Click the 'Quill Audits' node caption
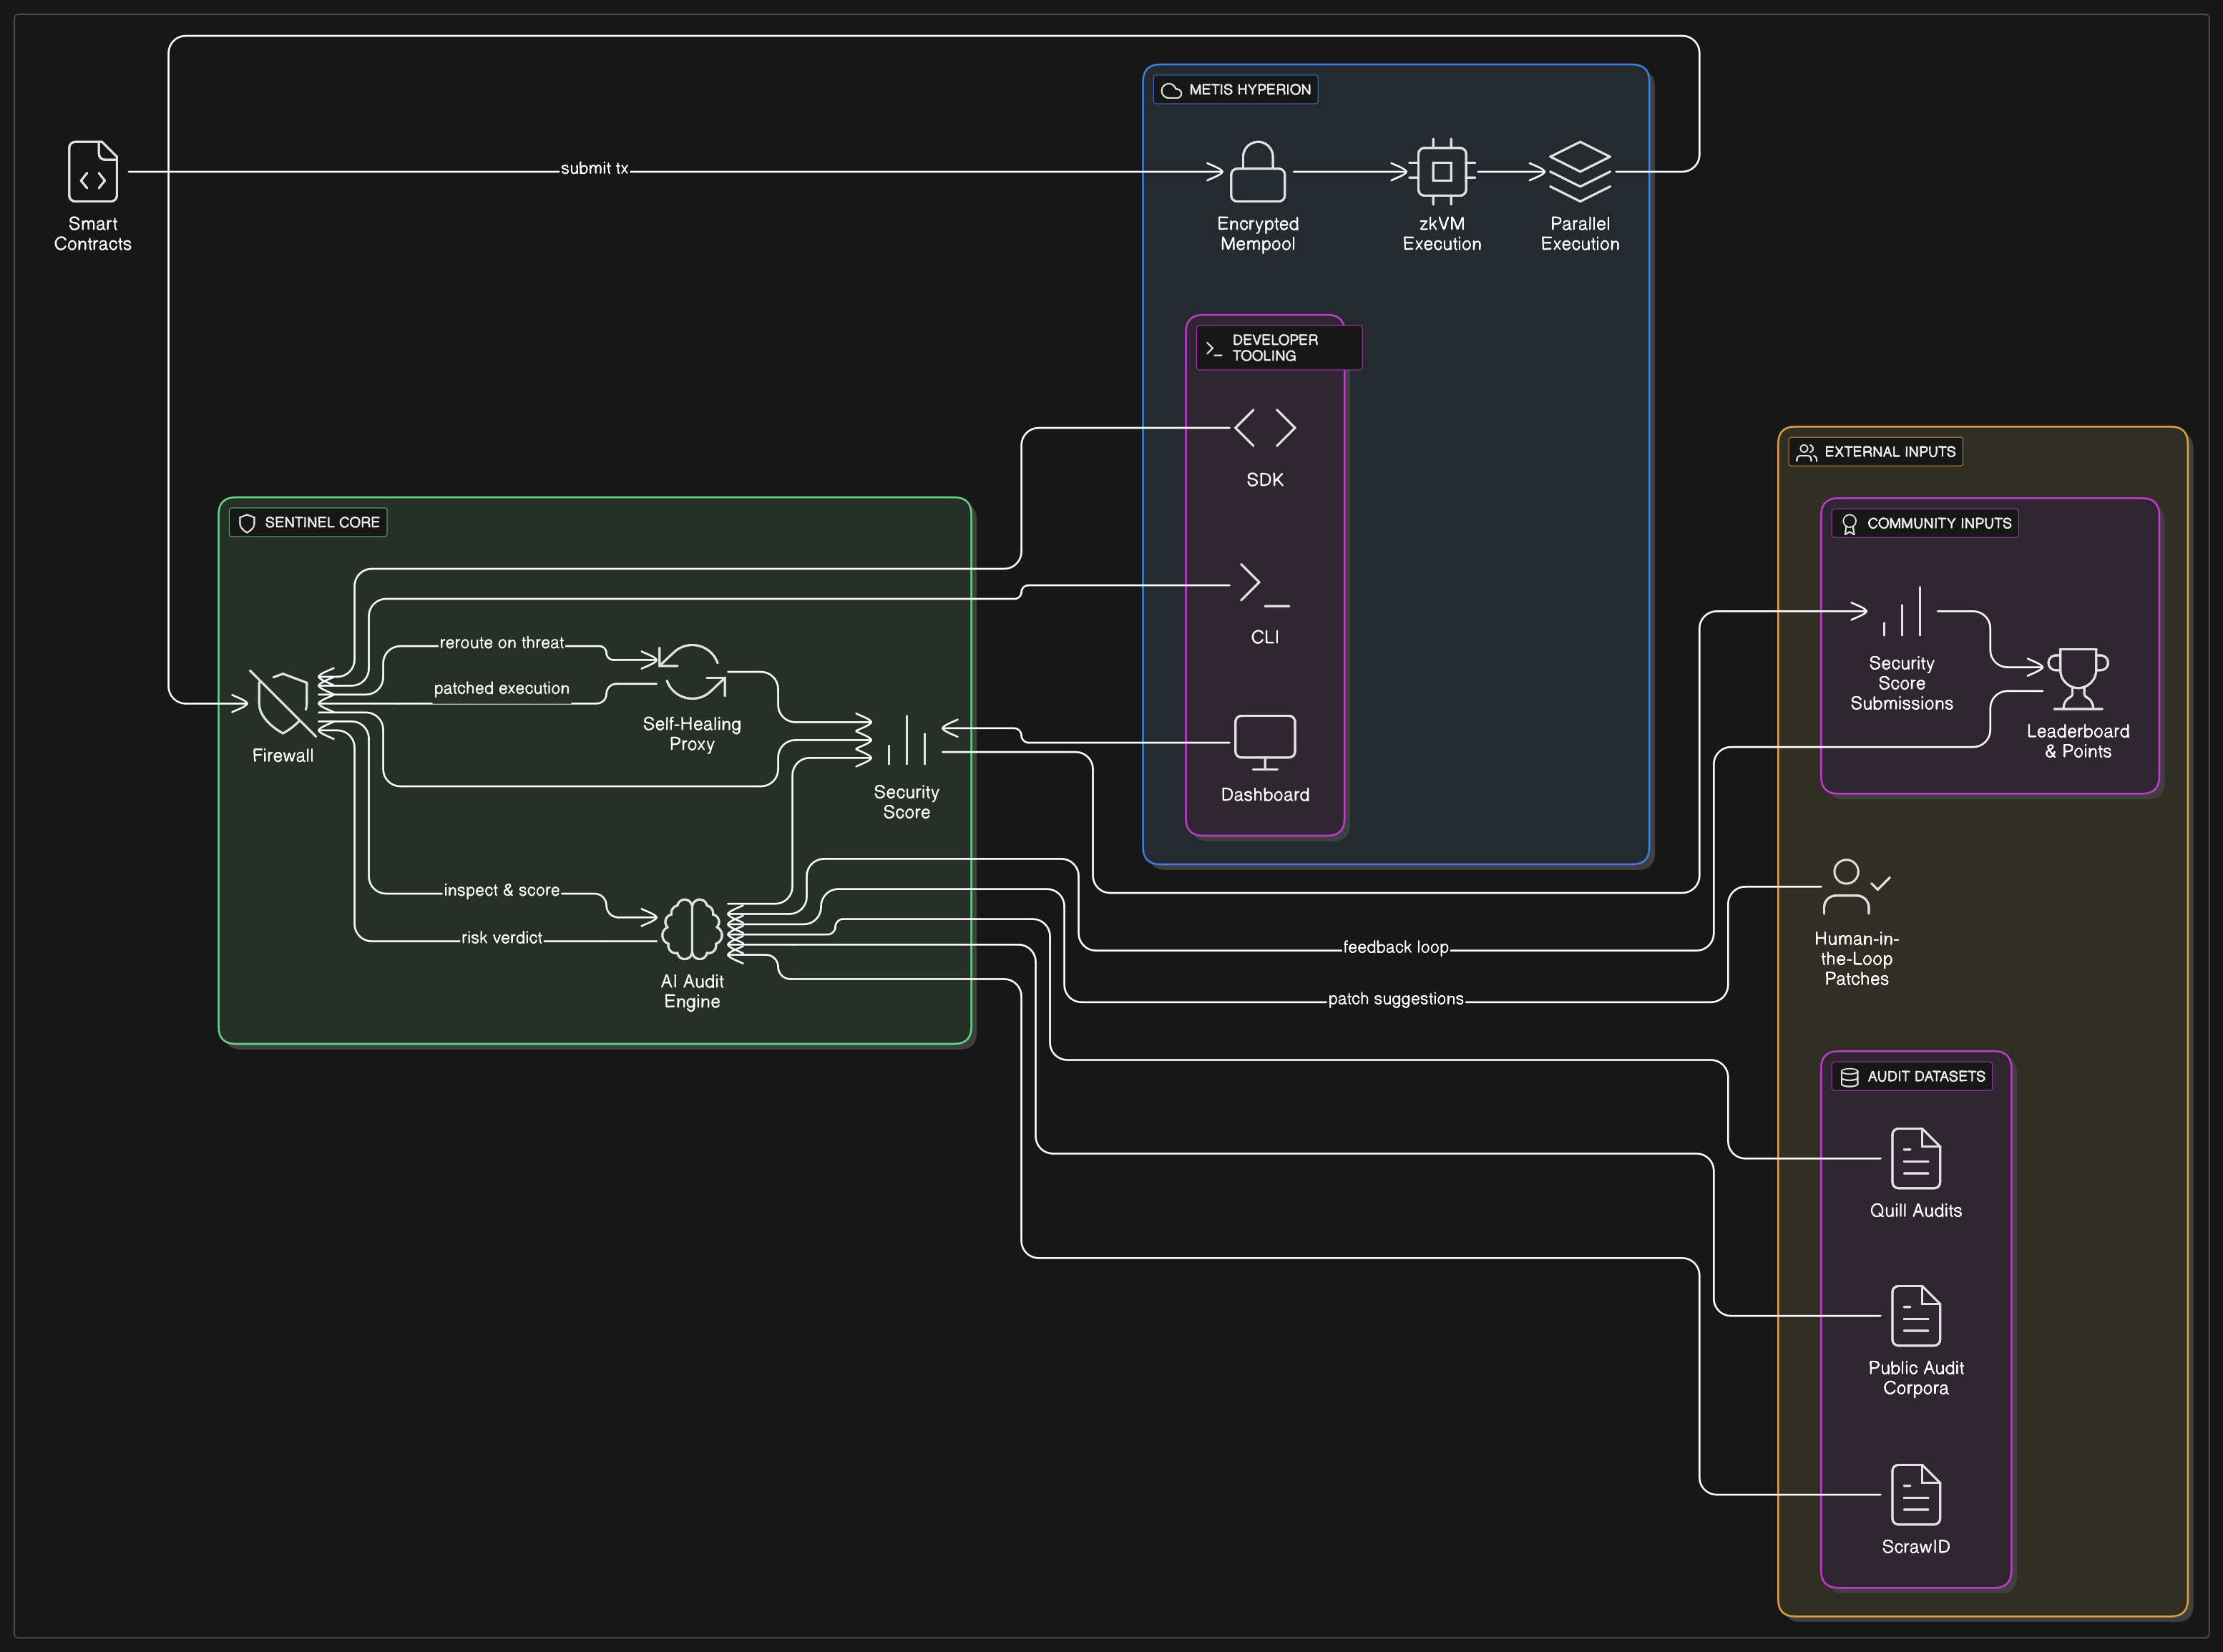Screen dimensions: 2223x1652 [x=1915, y=1210]
